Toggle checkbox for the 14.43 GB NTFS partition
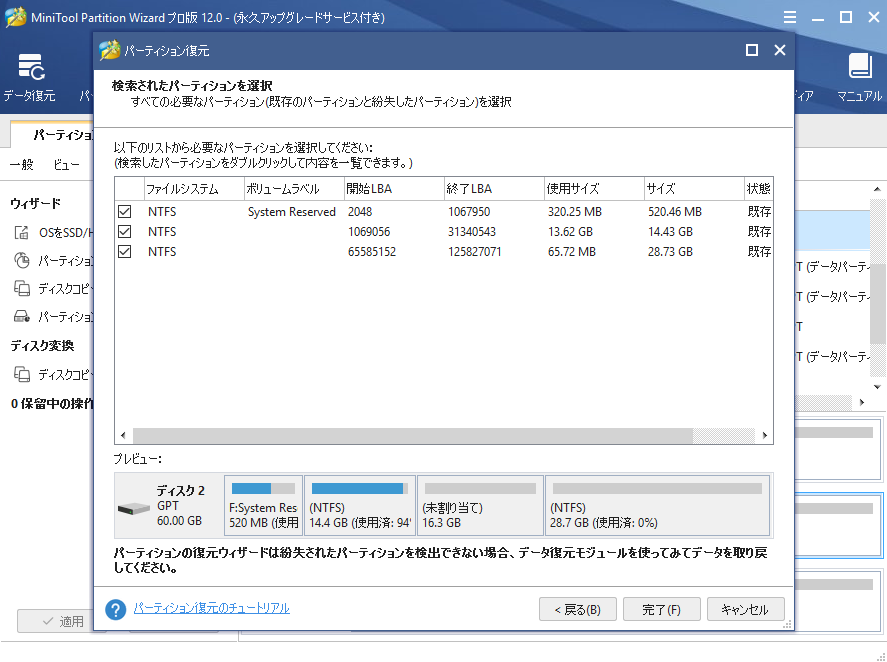The image size is (887, 662). (125, 232)
